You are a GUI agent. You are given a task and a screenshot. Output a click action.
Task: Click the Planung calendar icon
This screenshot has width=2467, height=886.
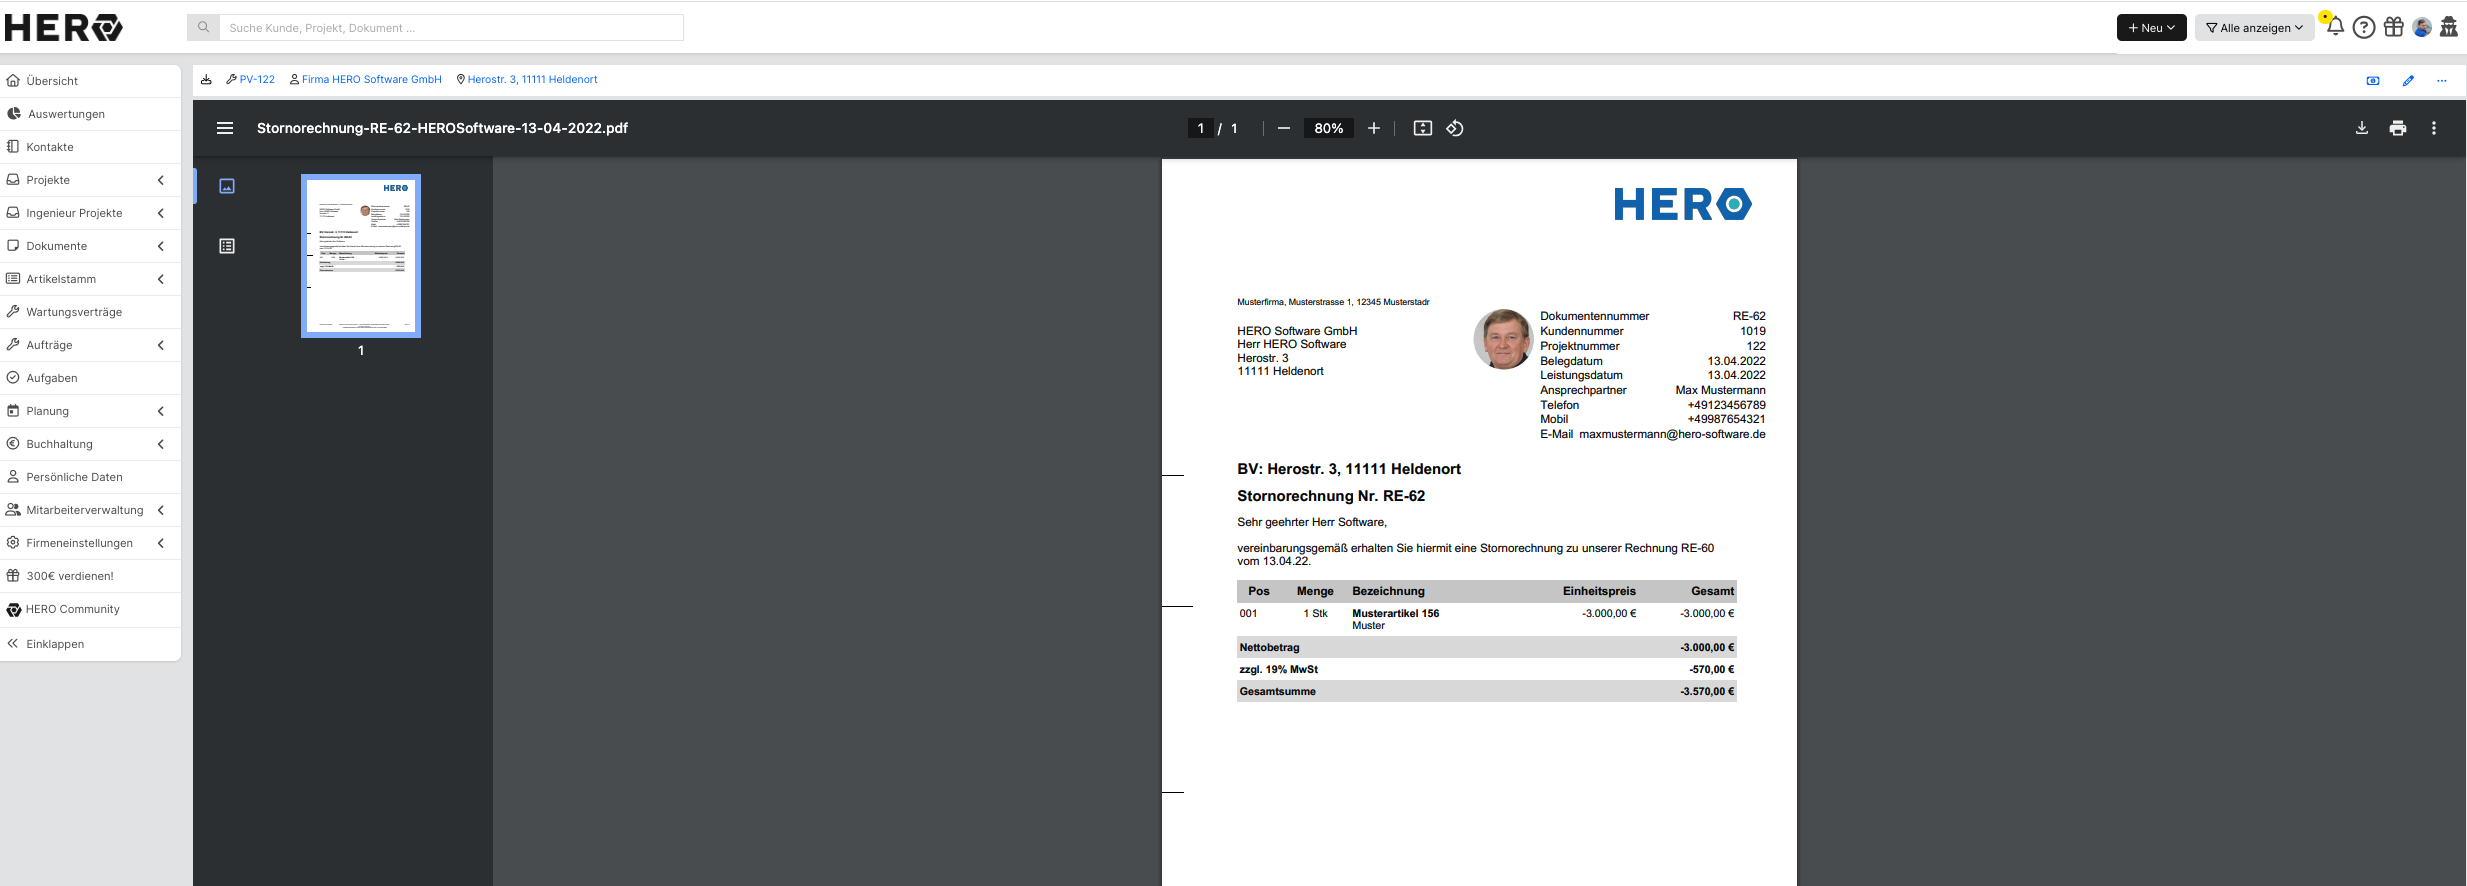13,411
